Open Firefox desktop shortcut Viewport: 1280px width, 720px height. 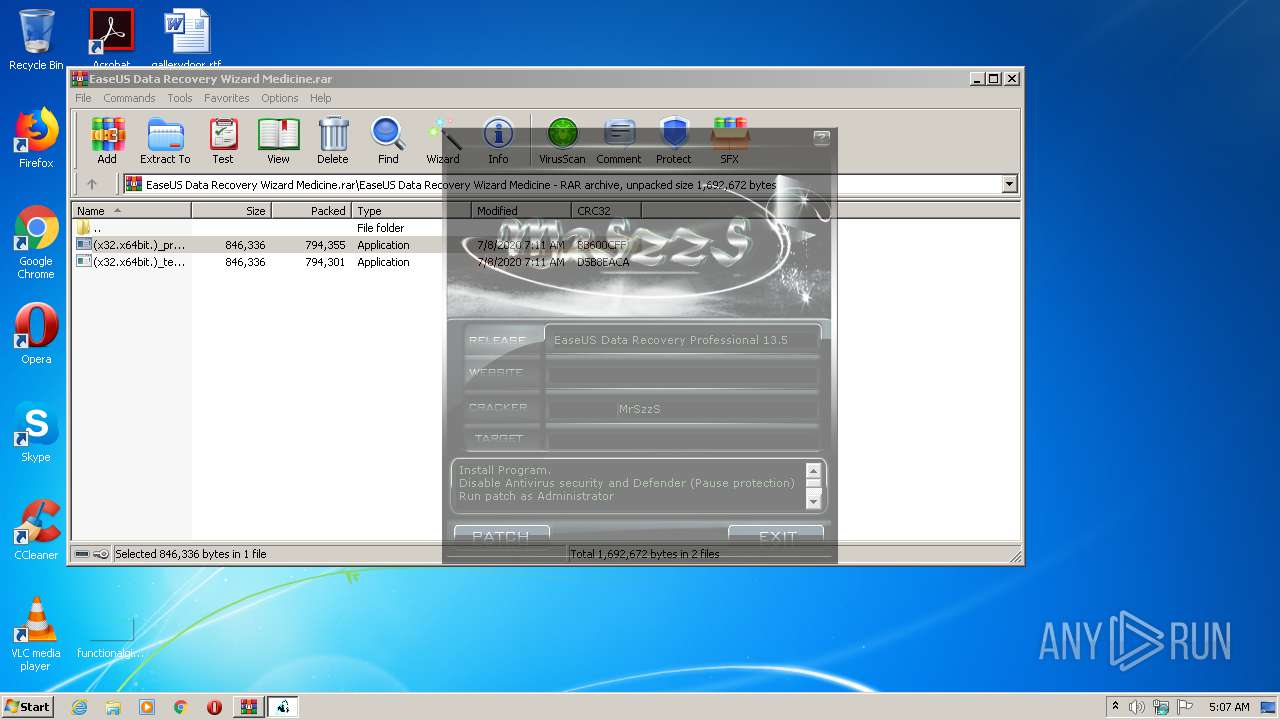(x=36, y=138)
